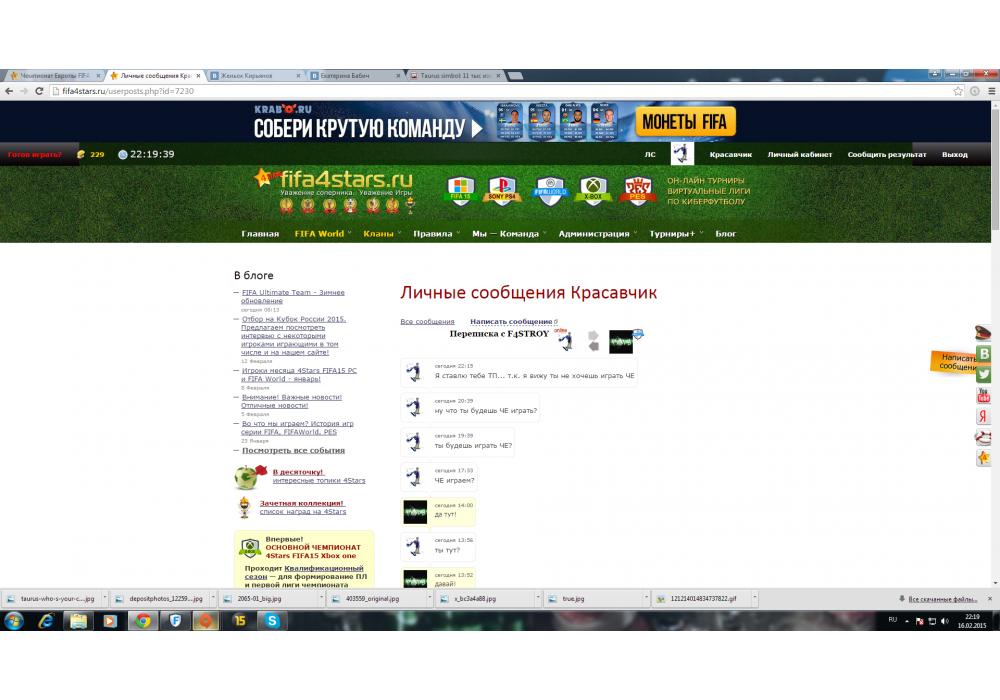Expand the Правила menu arrow

click(458, 233)
